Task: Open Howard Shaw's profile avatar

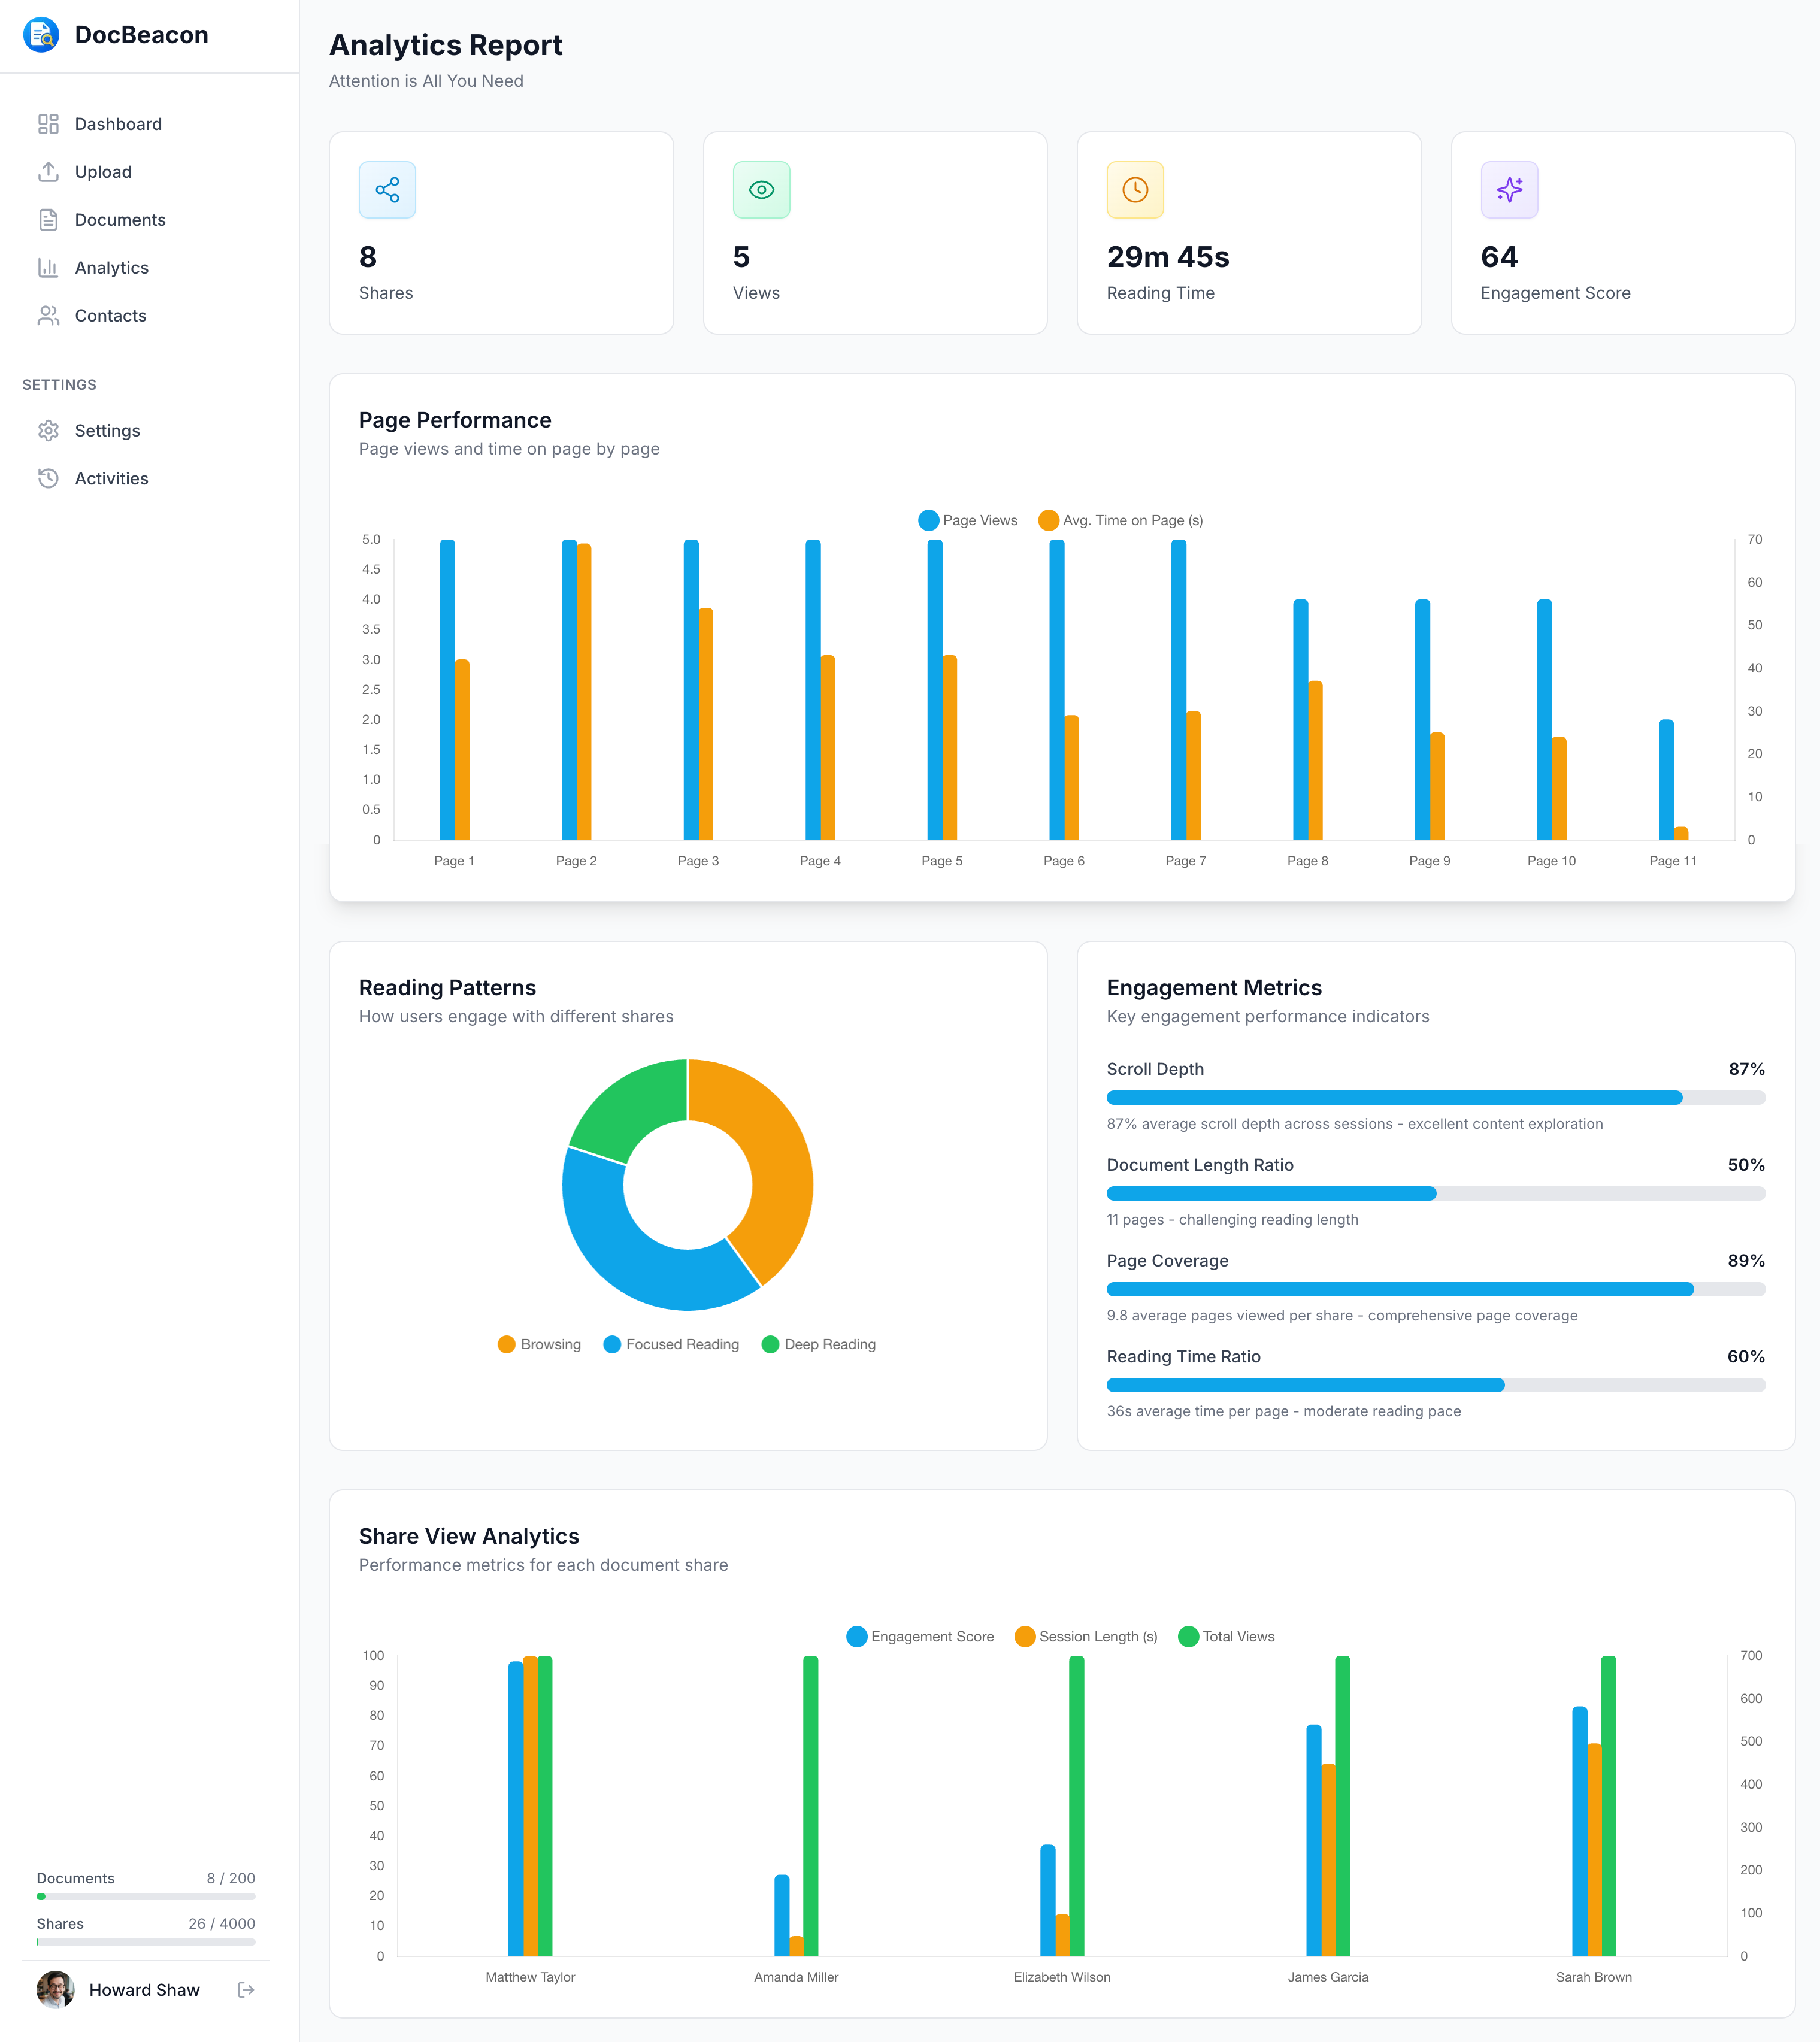Action: point(55,1990)
